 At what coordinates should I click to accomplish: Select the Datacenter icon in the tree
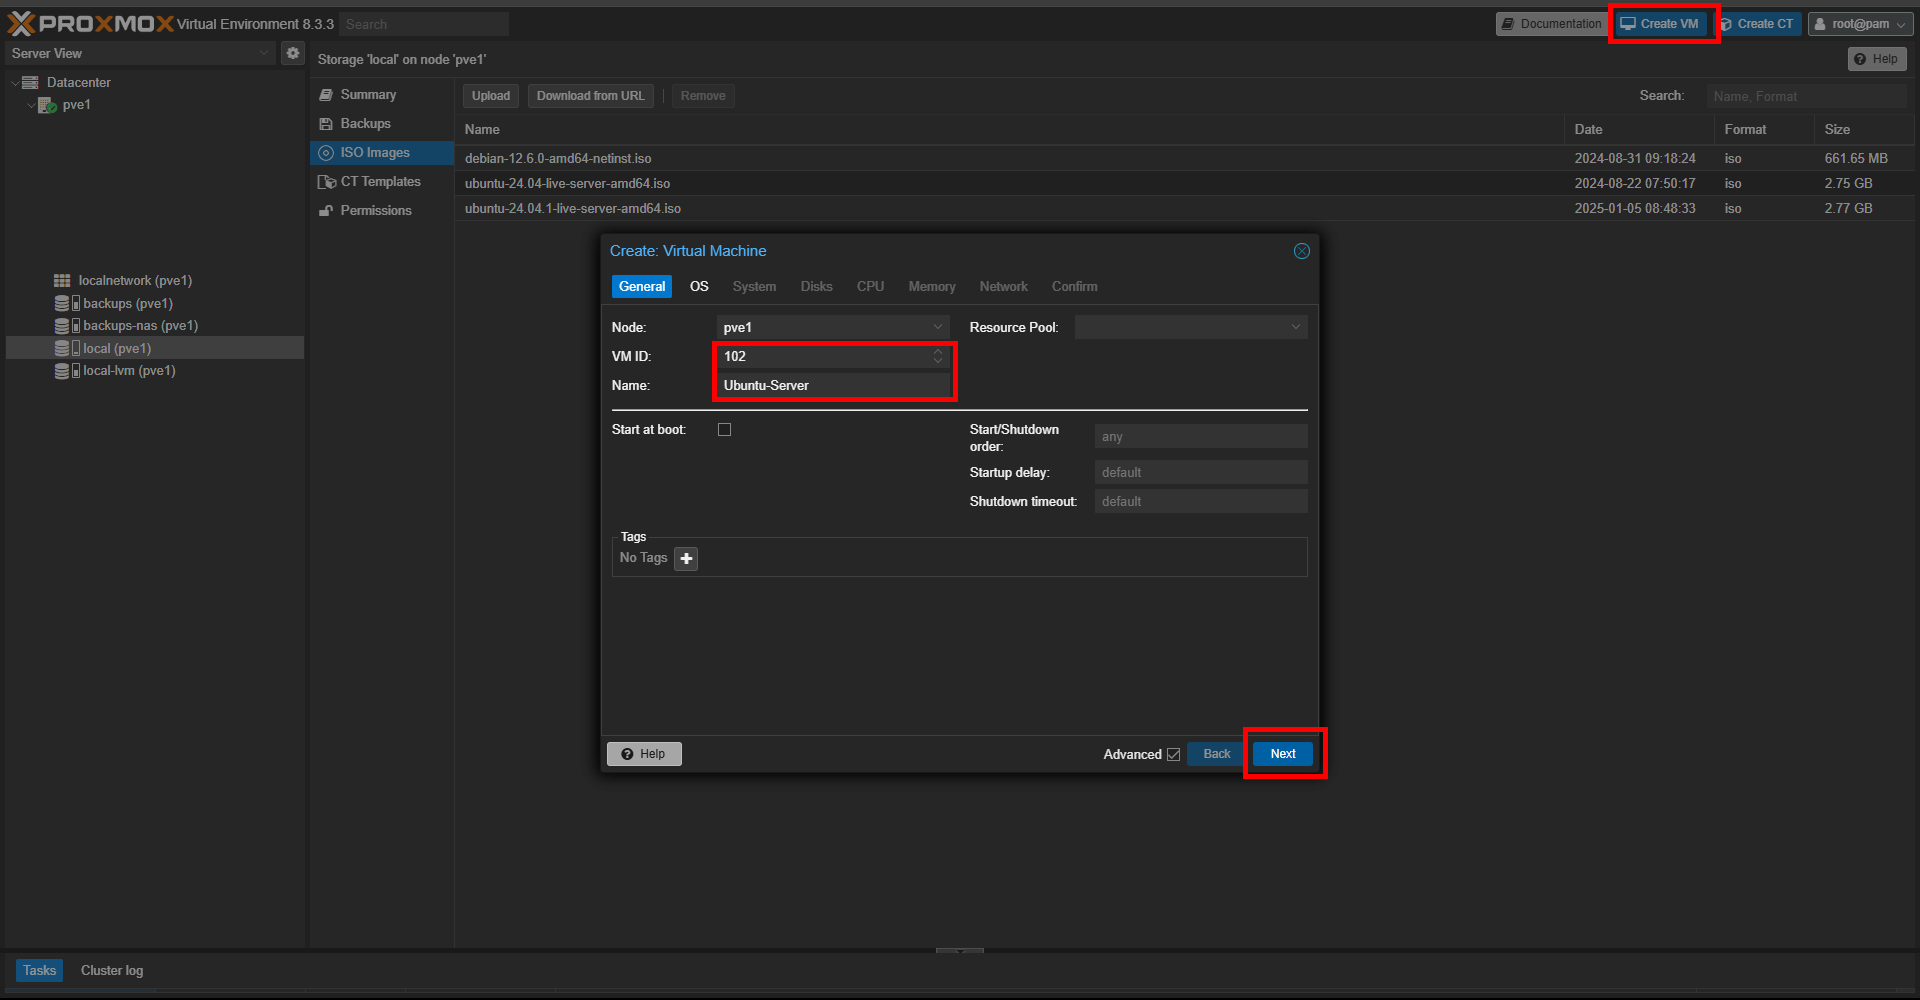point(30,82)
